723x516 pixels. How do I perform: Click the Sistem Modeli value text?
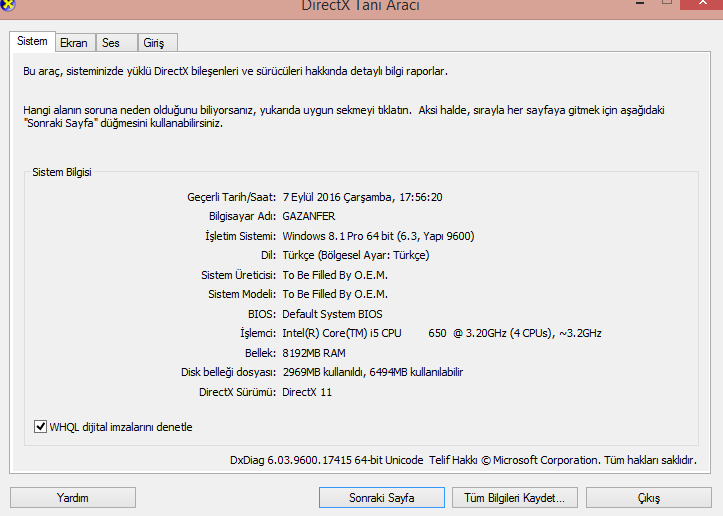(x=335, y=294)
